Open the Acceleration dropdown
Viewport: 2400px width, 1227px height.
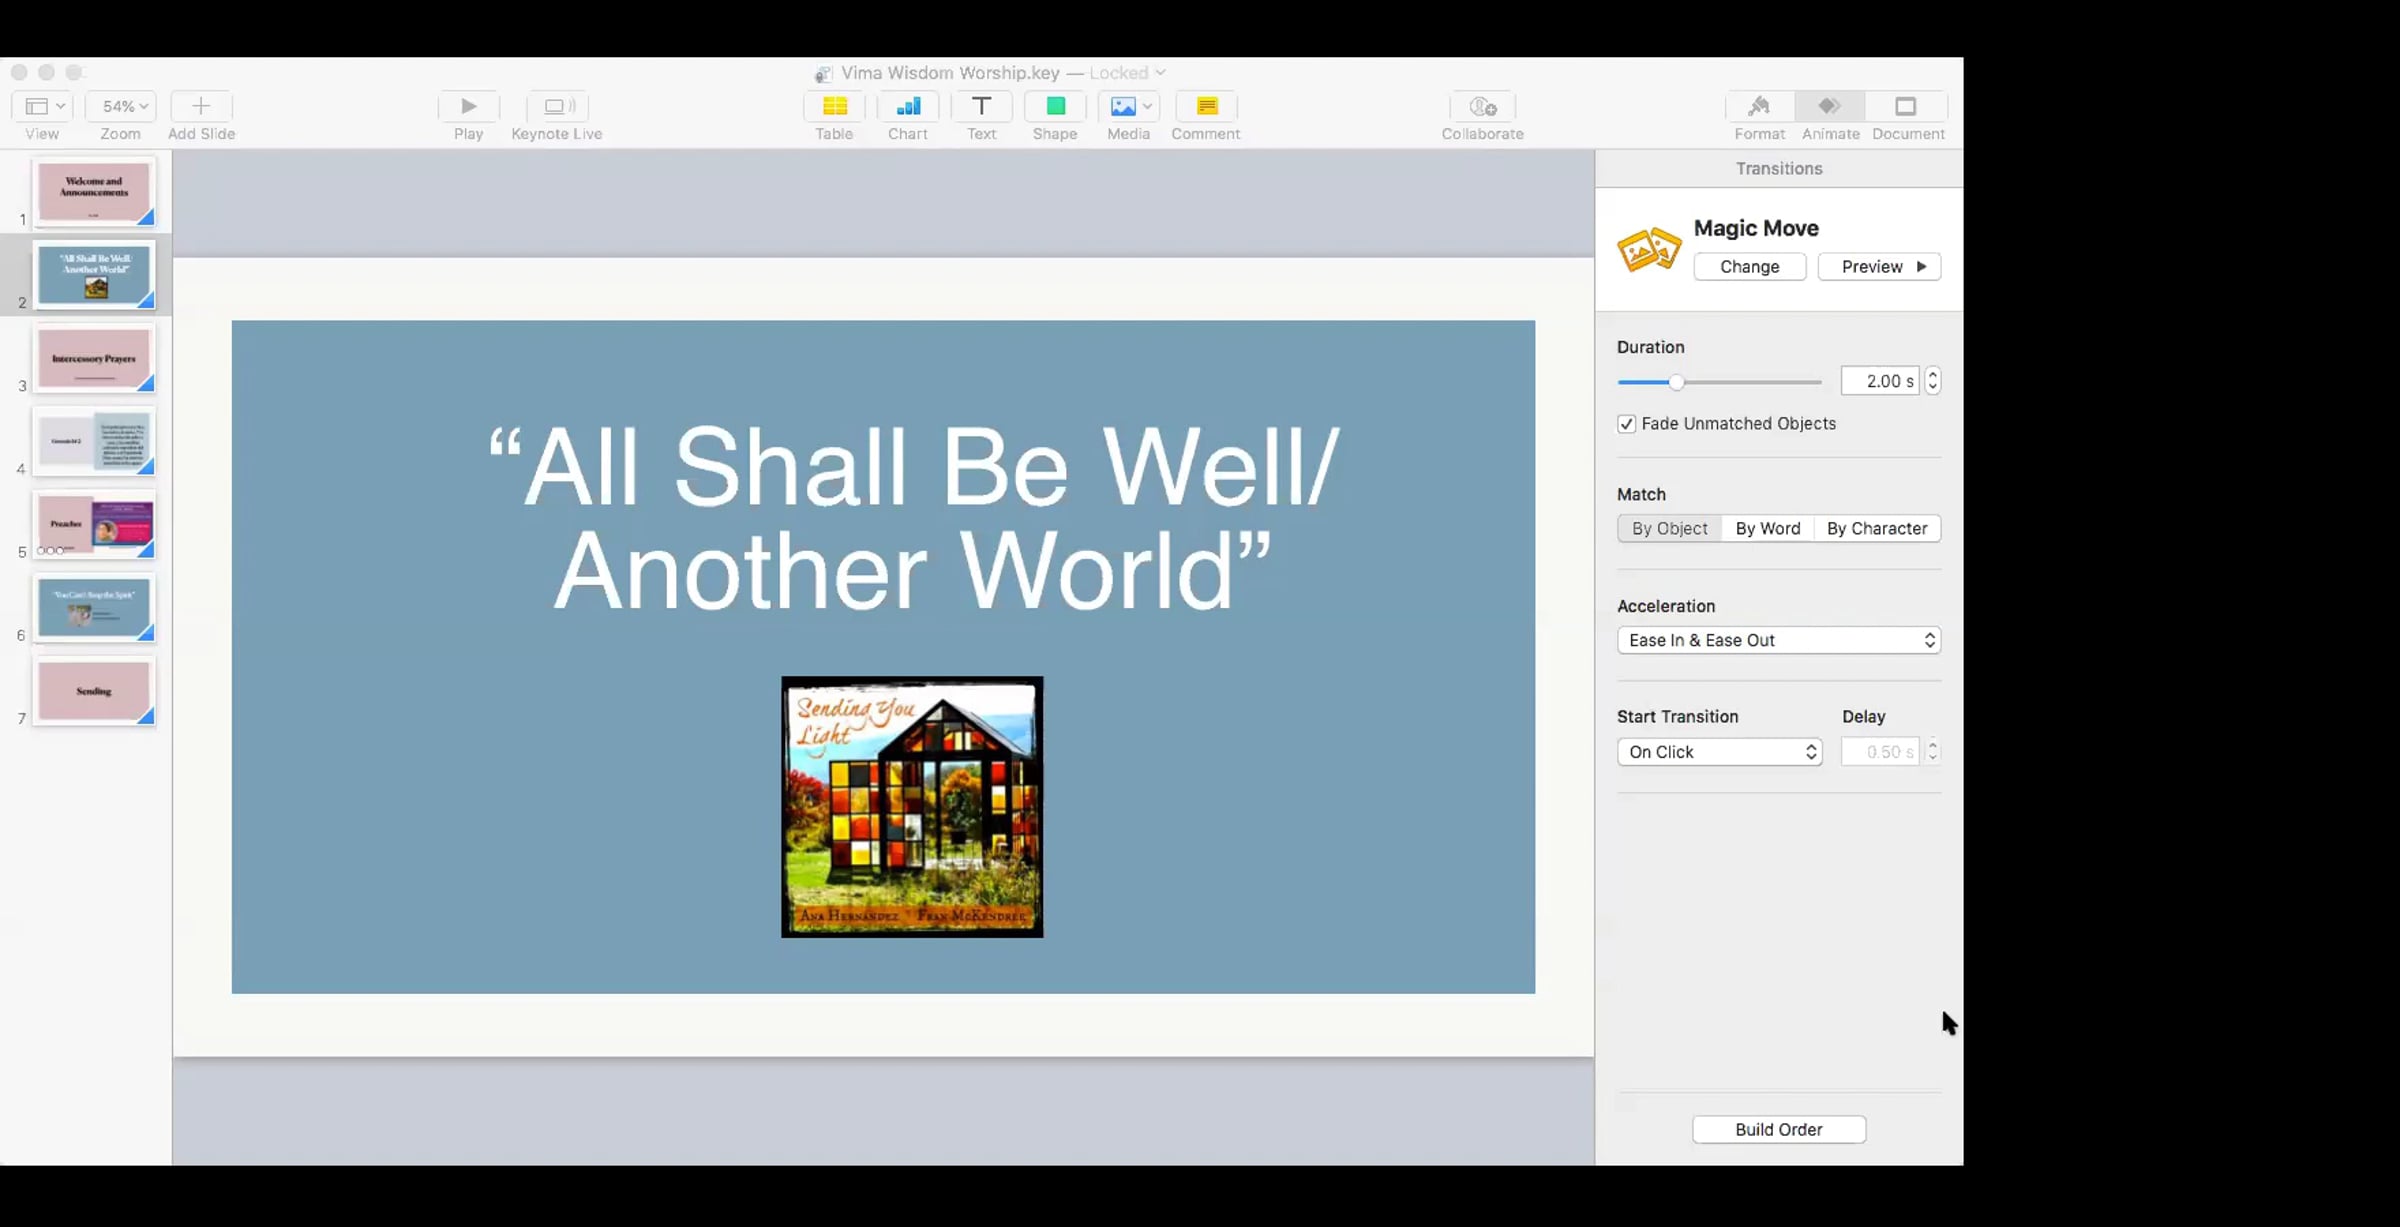(1778, 641)
